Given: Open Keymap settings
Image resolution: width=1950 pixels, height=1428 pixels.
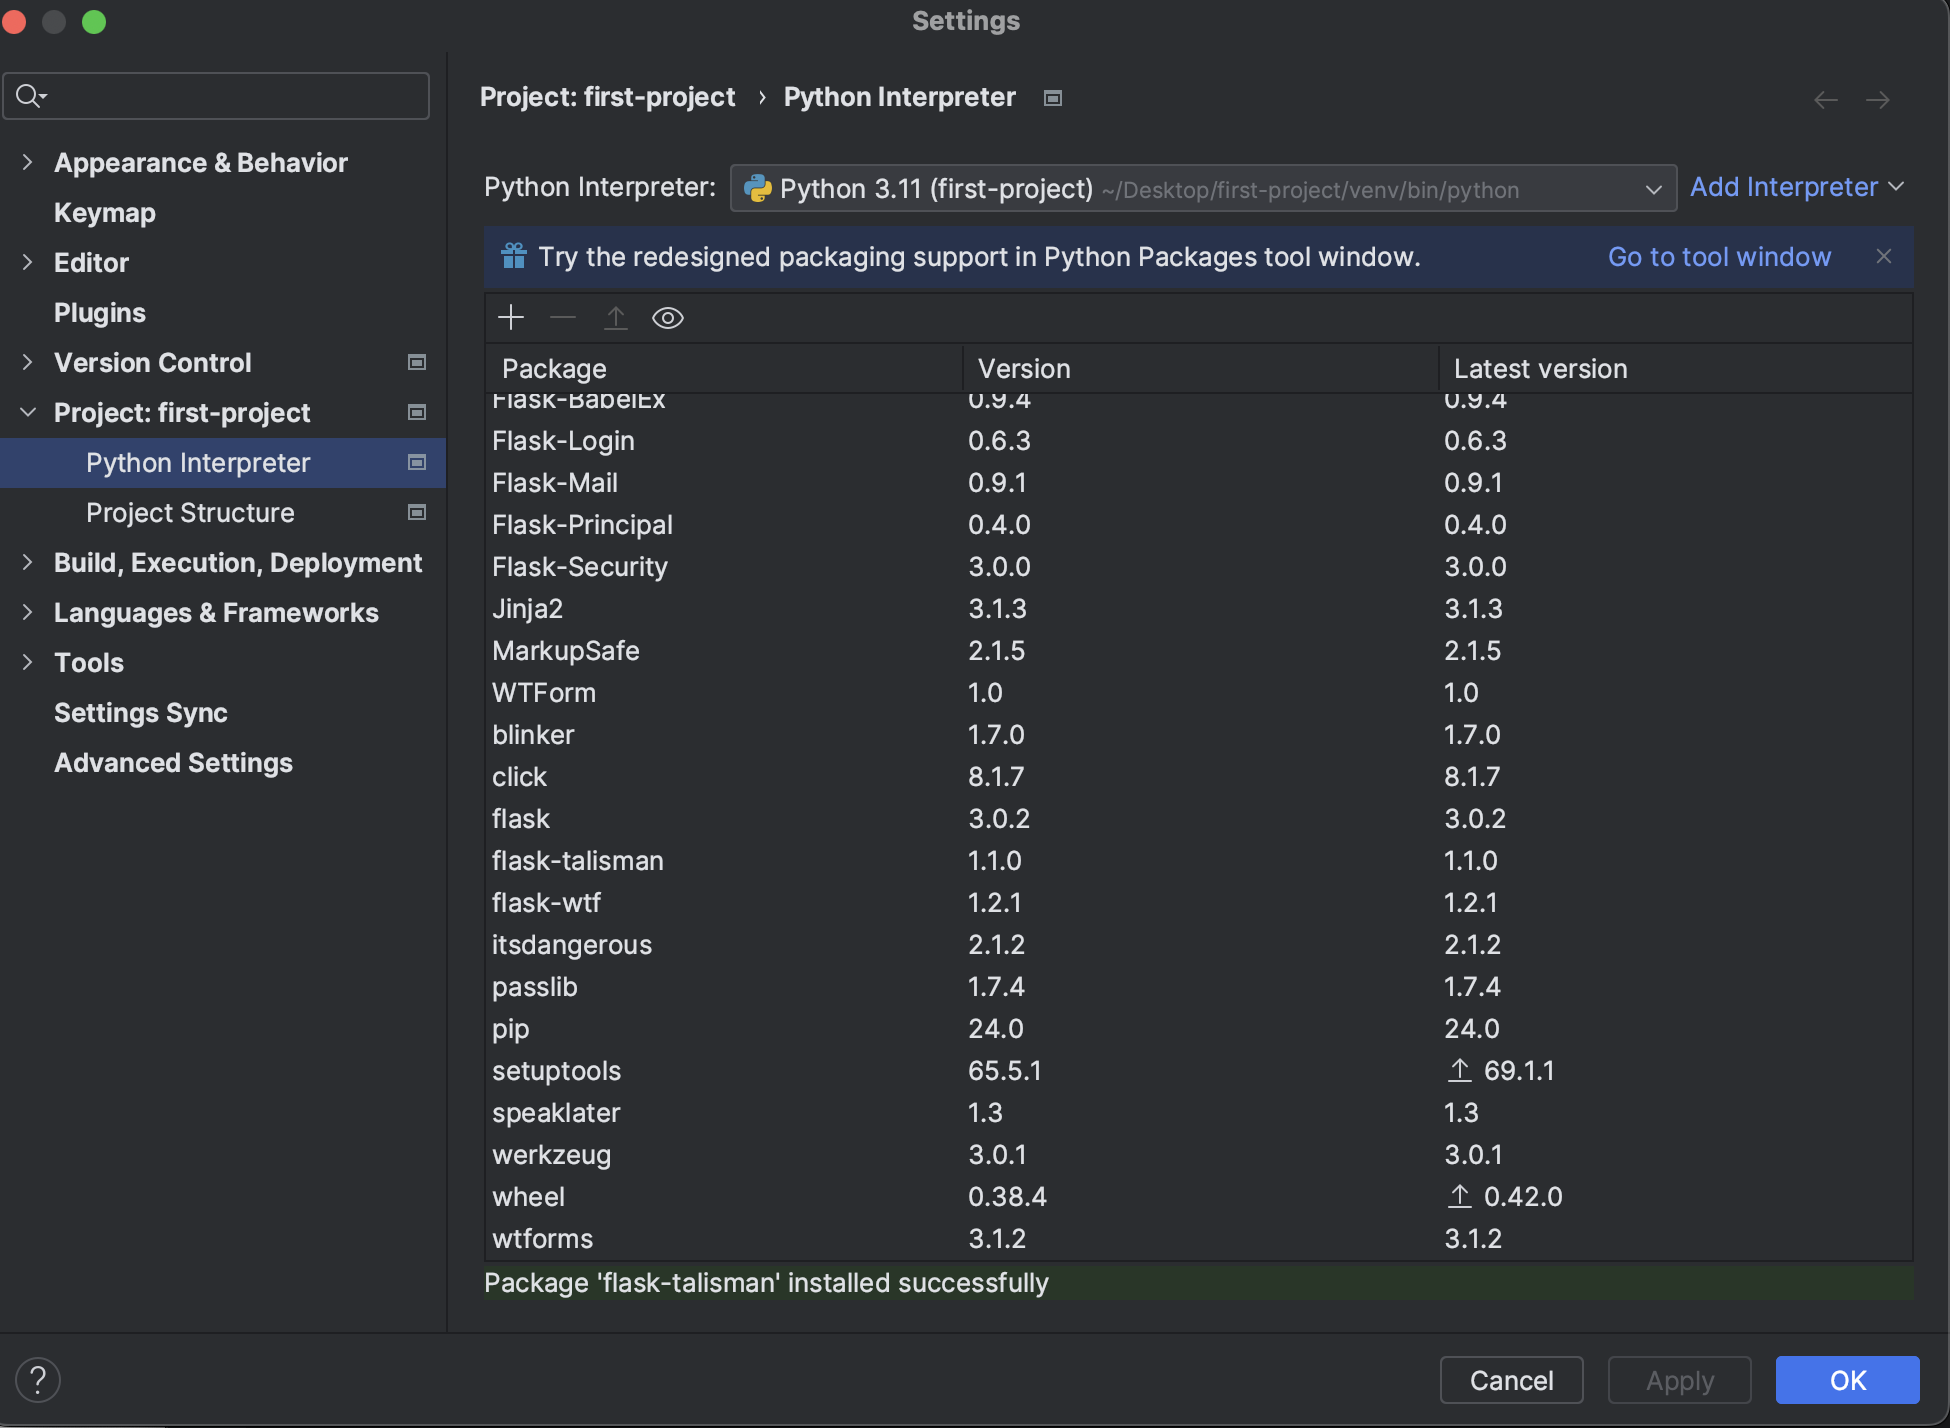Looking at the screenshot, I should pos(105,212).
